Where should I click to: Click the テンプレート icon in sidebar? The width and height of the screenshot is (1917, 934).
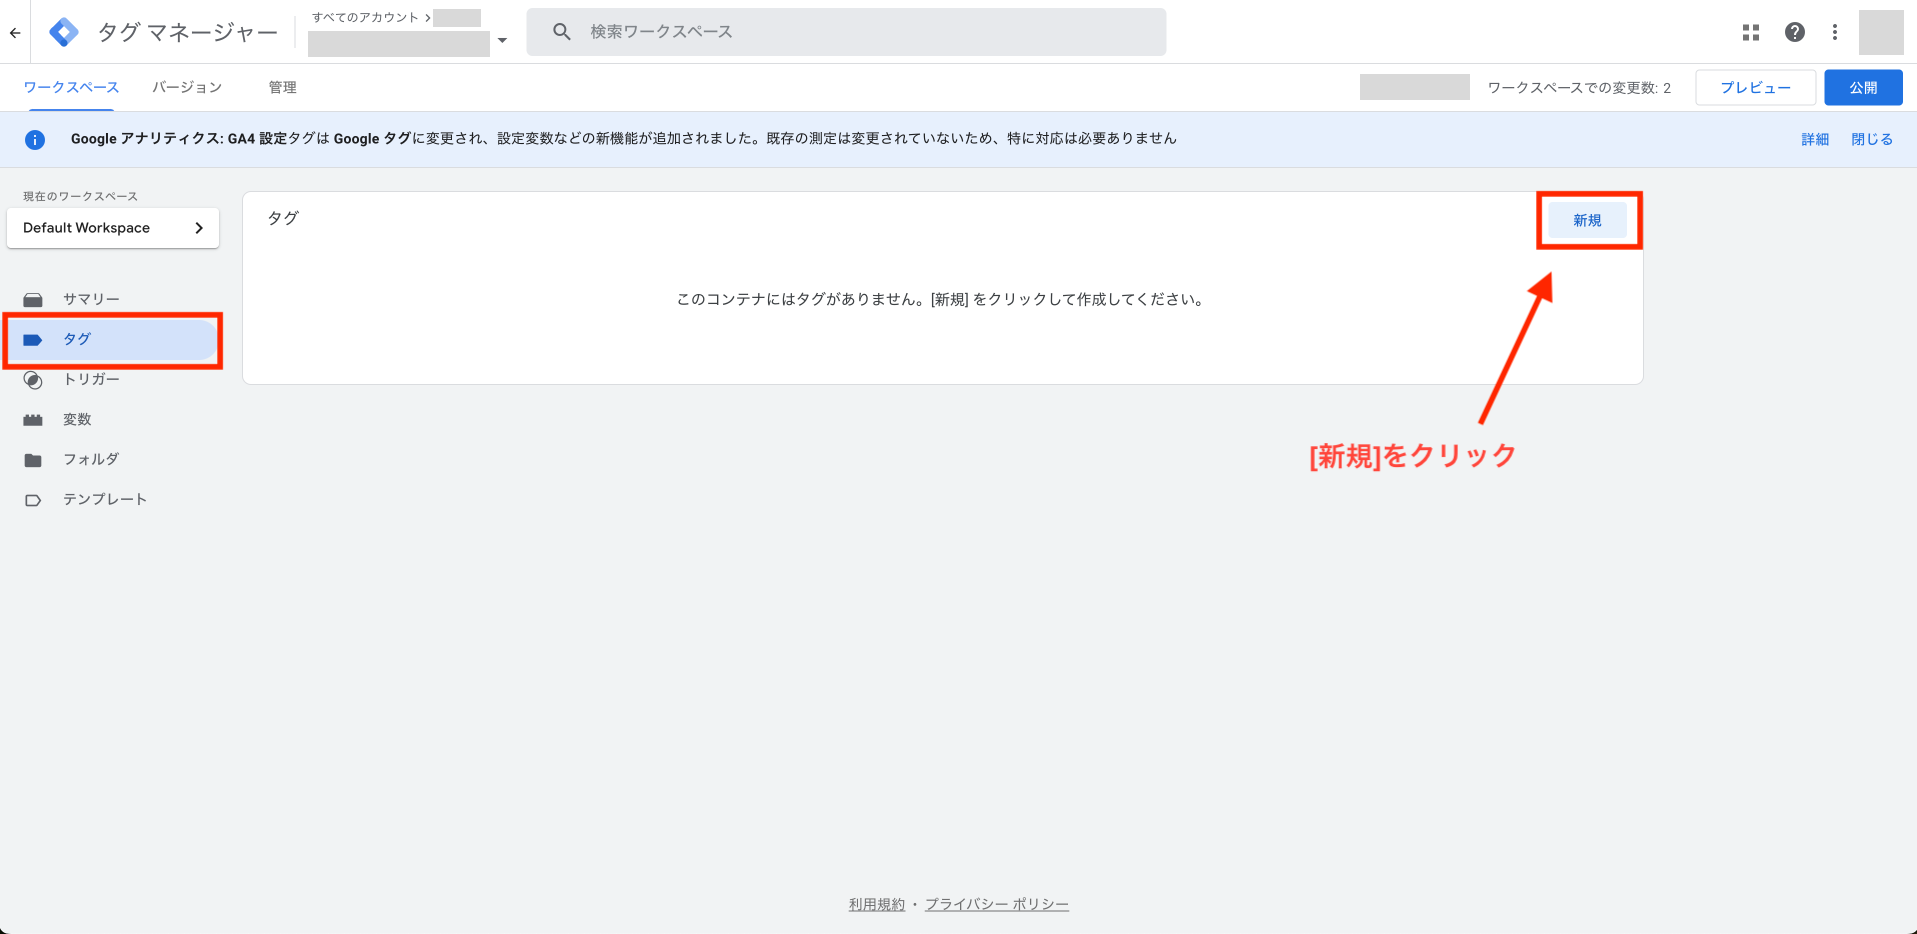[33, 500]
